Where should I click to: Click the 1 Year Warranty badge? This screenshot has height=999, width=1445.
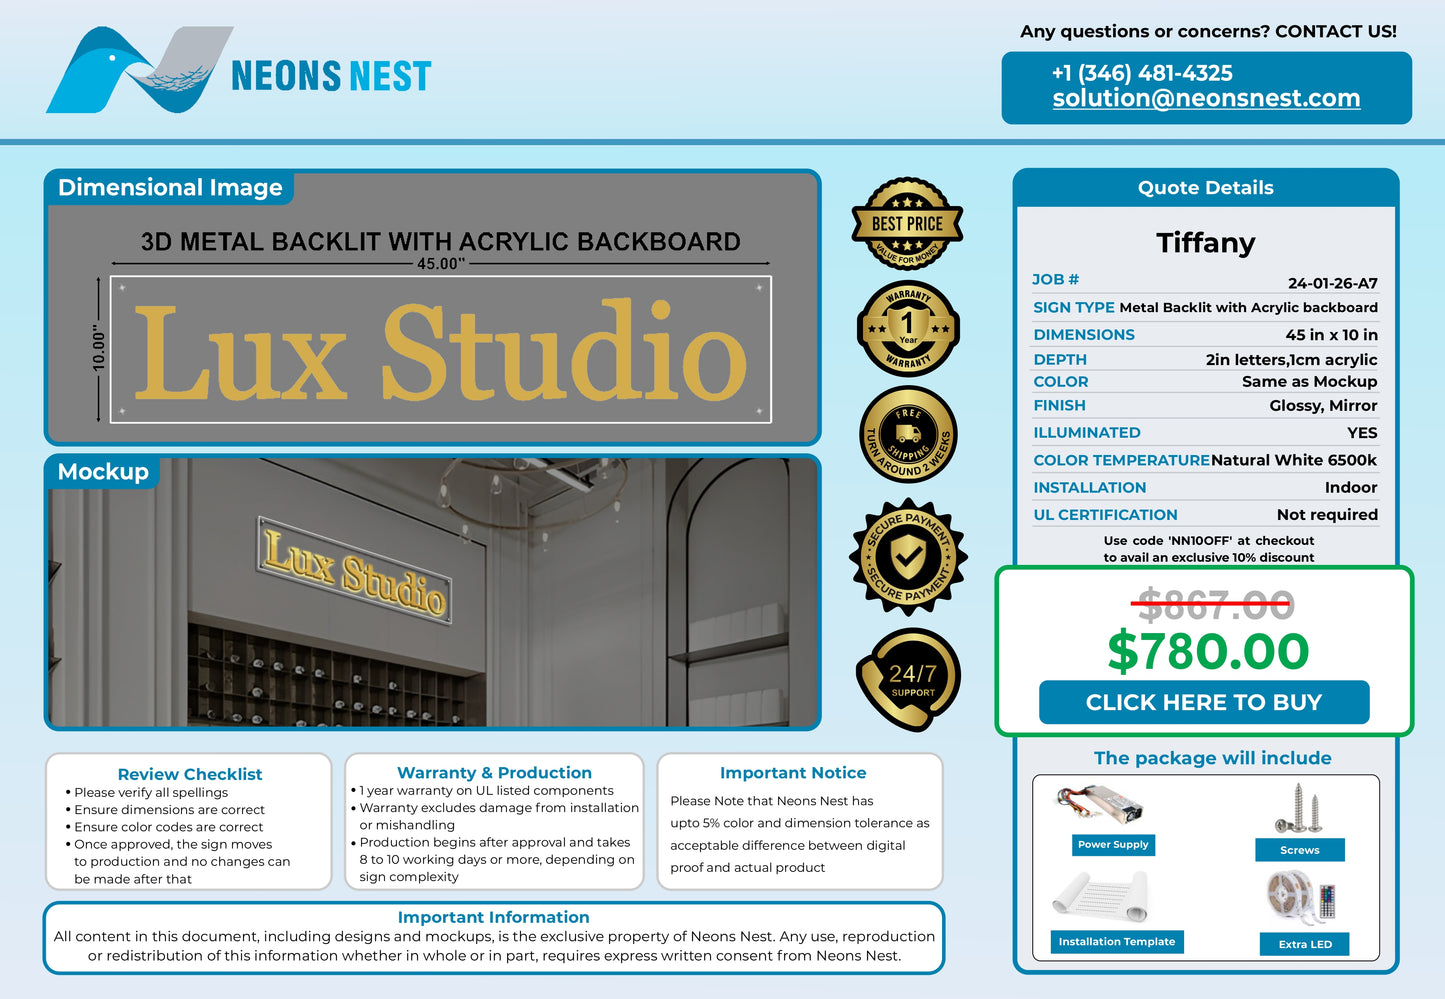click(x=908, y=328)
